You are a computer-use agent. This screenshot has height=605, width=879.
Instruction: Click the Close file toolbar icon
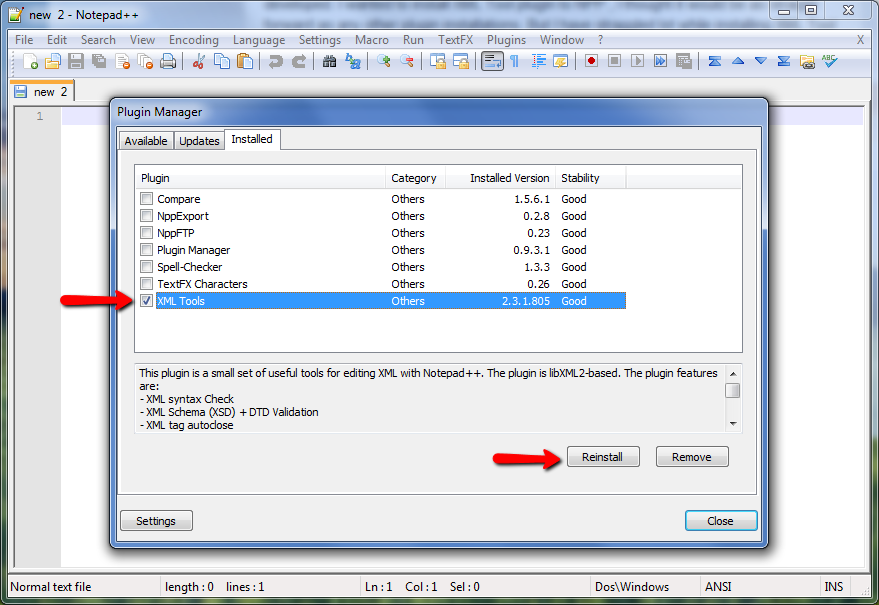(122, 61)
